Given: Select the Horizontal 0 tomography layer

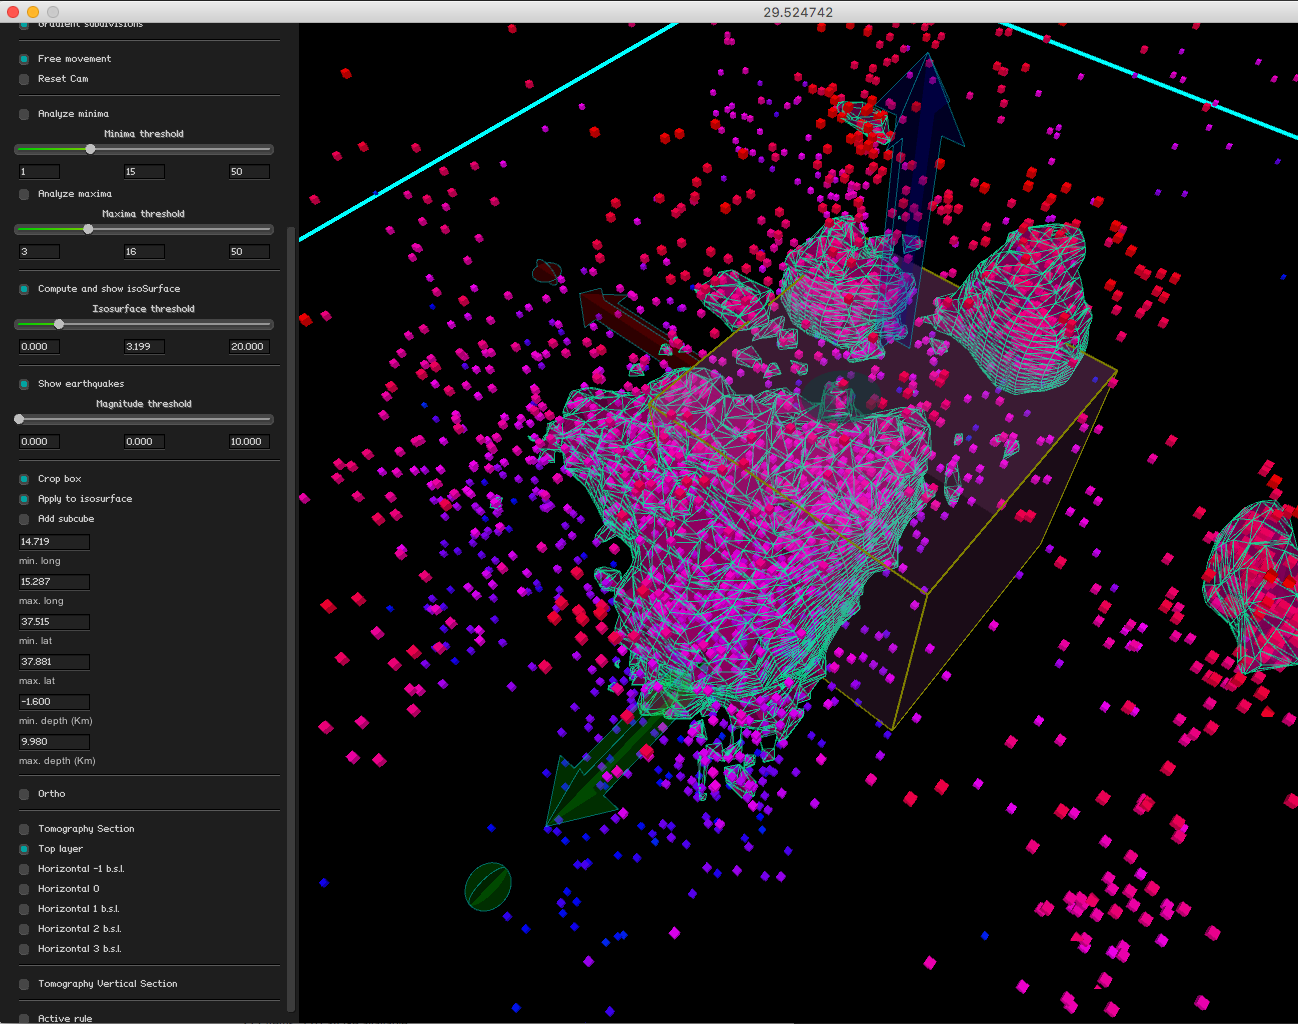Looking at the screenshot, I should [24, 889].
